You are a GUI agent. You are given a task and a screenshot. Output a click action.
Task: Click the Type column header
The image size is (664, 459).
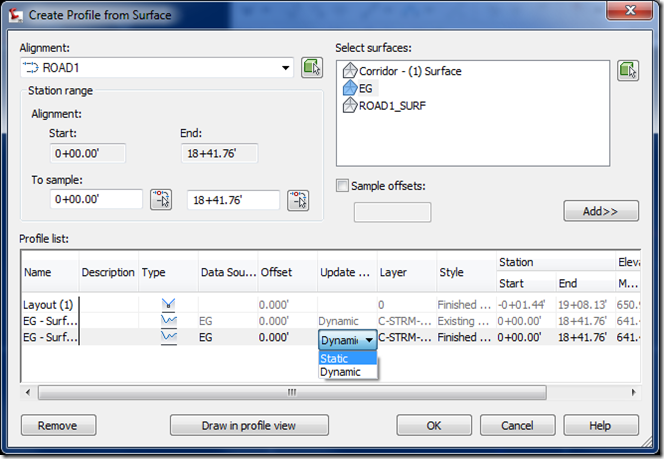pyautogui.click(x=168, y=272)
